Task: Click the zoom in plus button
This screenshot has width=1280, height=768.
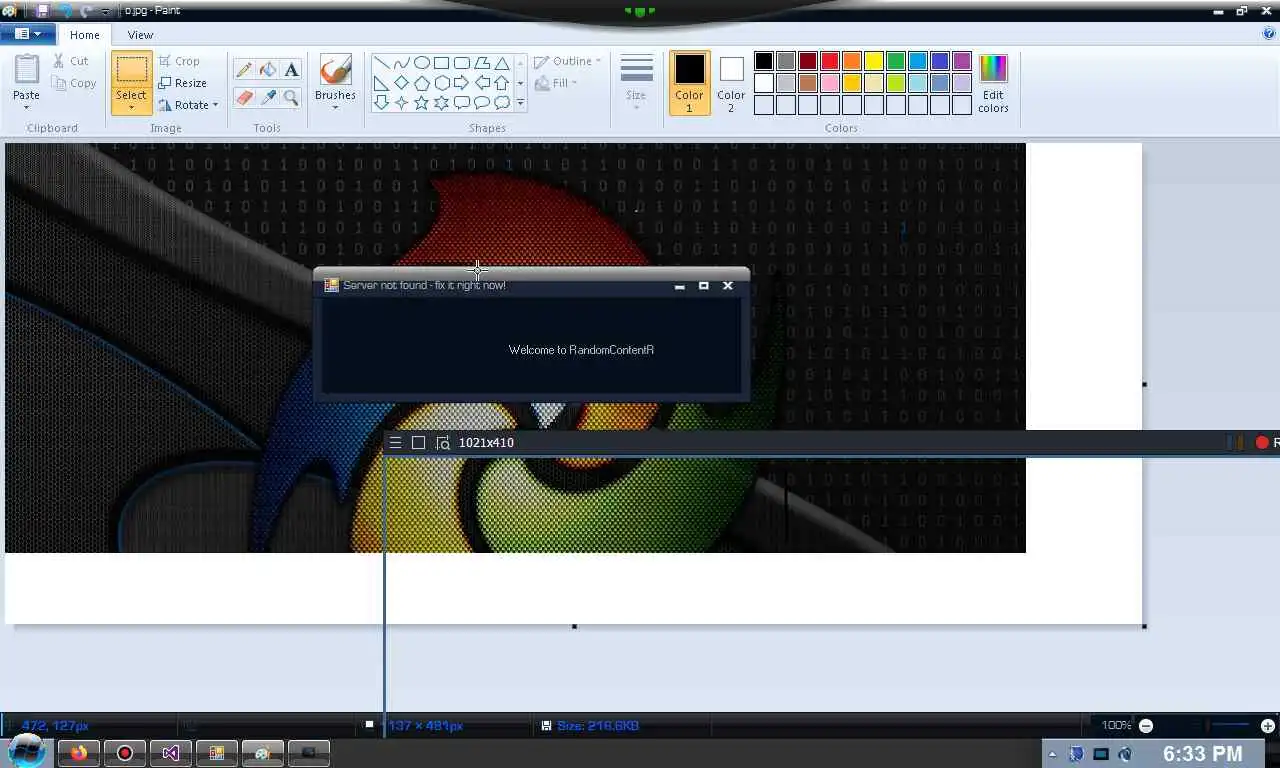Action: pyautogui.click(x=1268, y=726)
